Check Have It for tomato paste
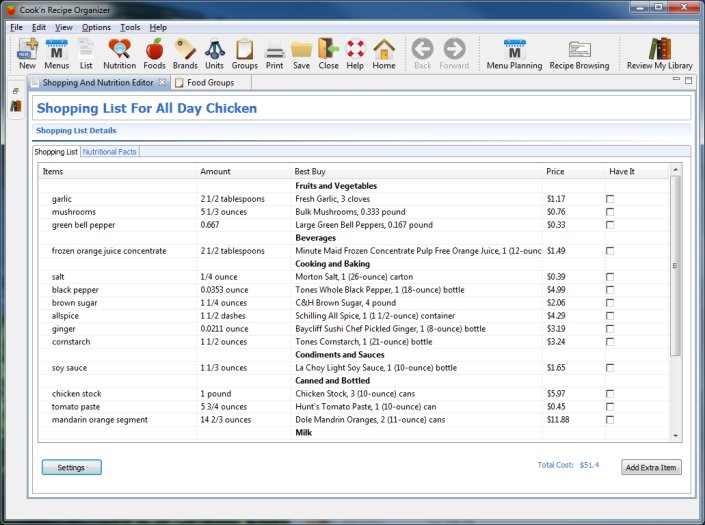This screenshot has width=705, height=525. click(x=610, y=407)
